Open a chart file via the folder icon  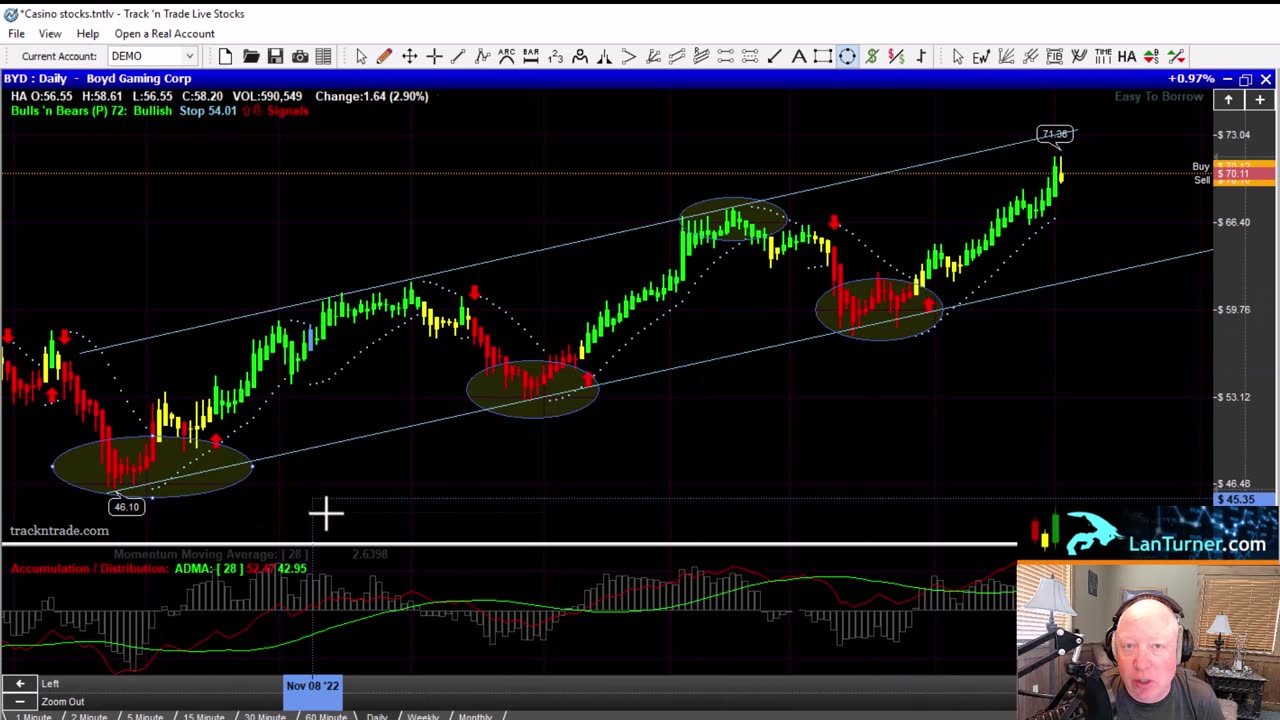click(250, 57)
